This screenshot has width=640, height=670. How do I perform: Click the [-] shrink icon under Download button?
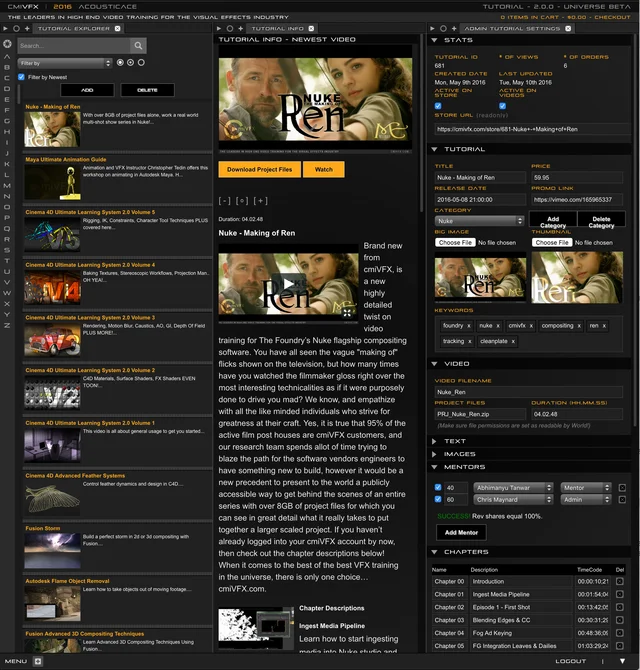point(225,200)
